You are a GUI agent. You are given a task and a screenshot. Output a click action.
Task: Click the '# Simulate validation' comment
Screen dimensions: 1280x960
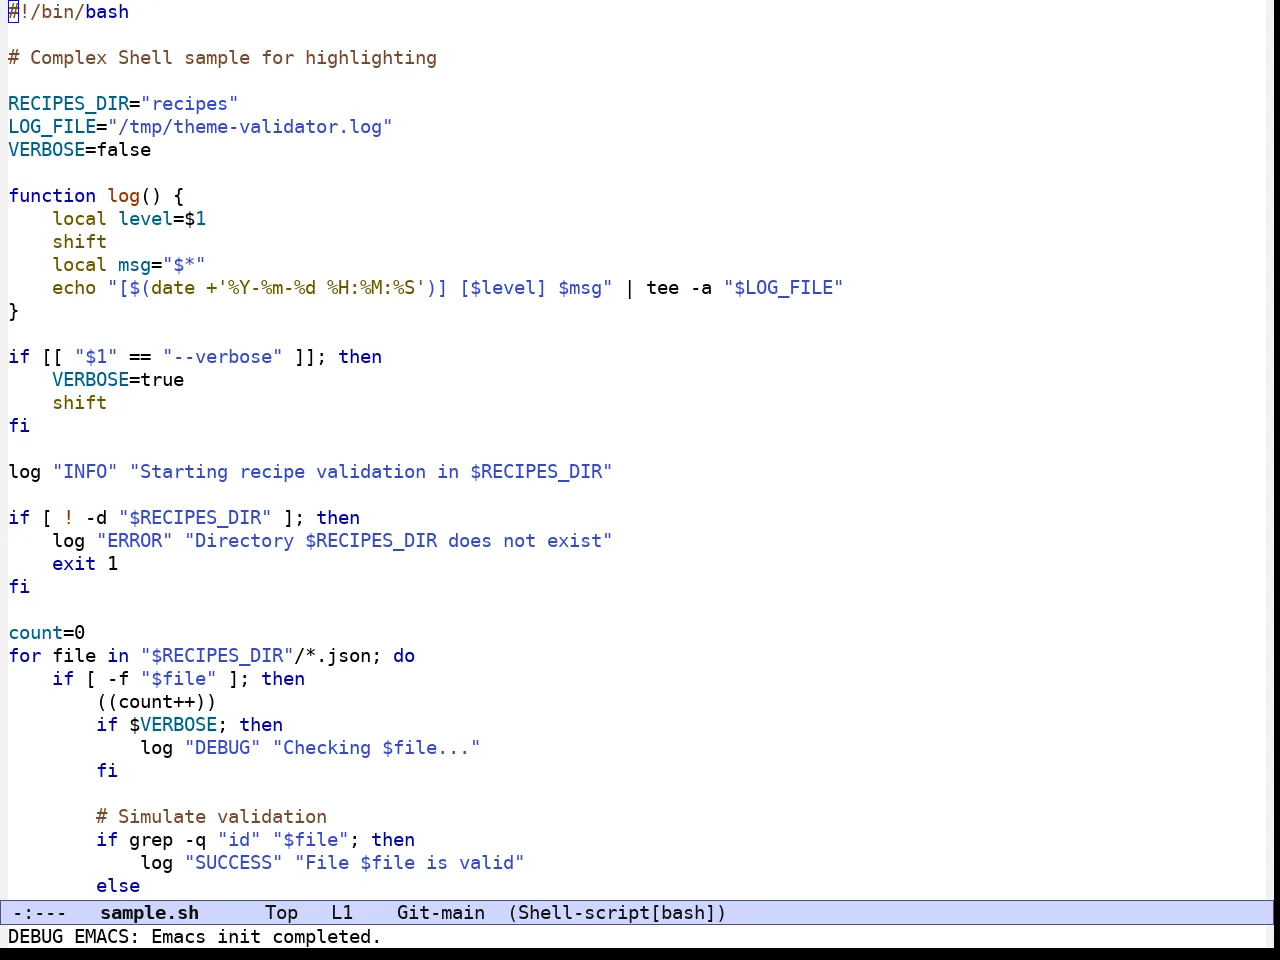pyautogui.click(x=212, y=817)
